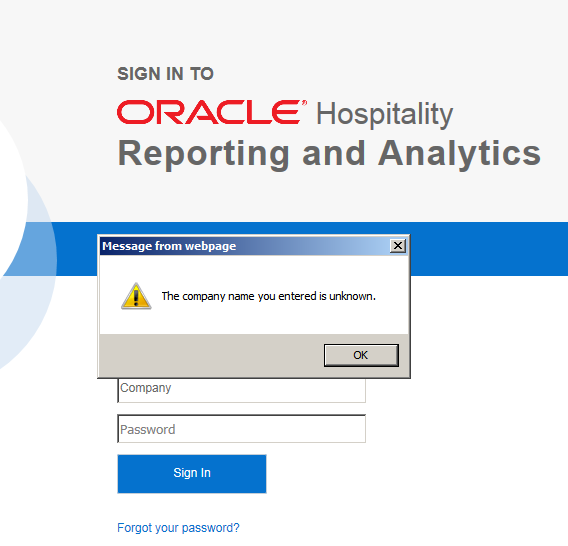
Task: Click the 'SIGN IN TO' heading
Action: (165, 74)
